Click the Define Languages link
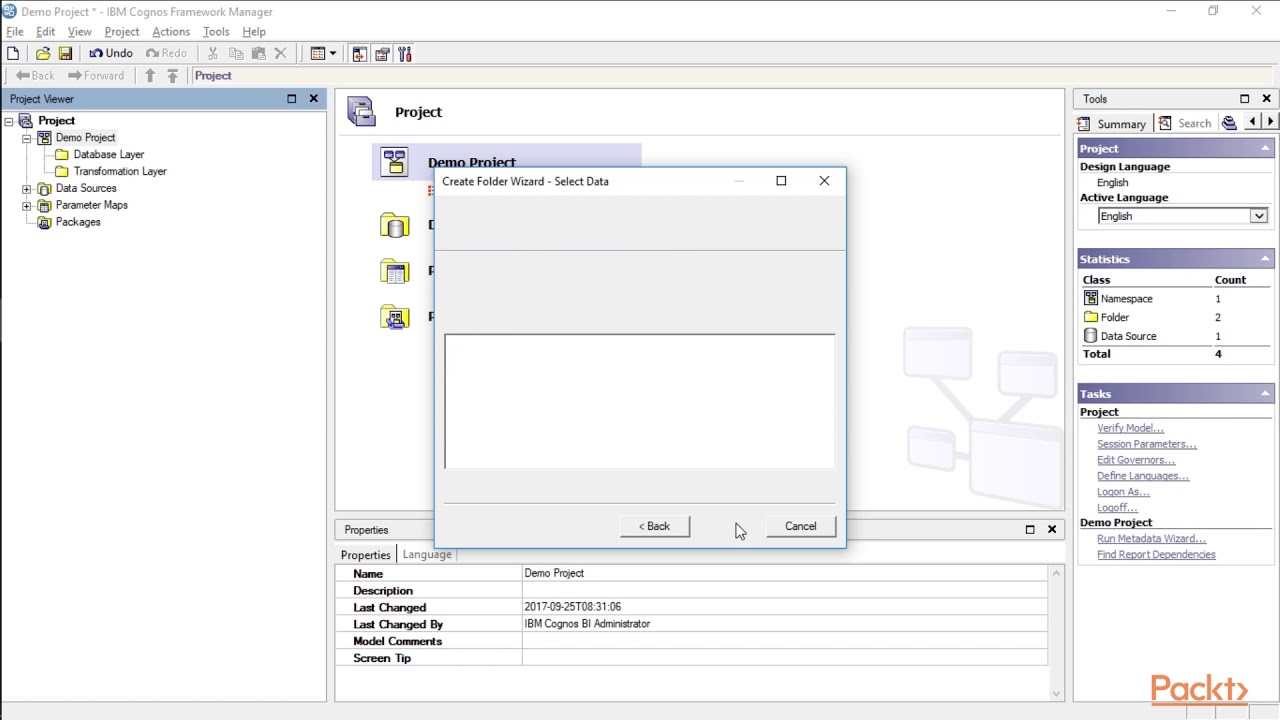This screenshot has height=720, width=1280. click(x=1143, y=476)
